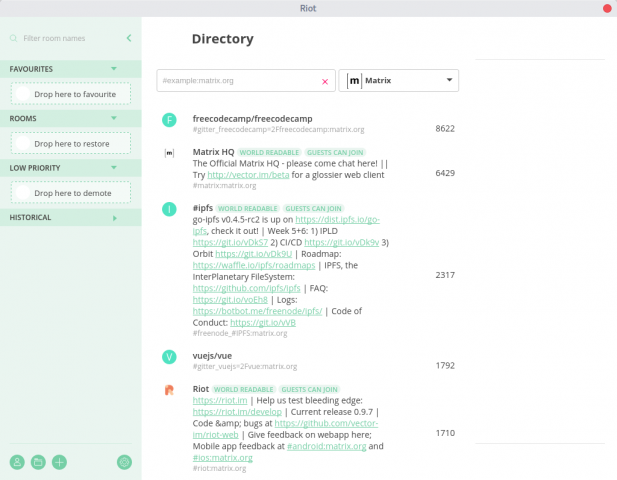Viewport: 617px width, 480px height.
Task: Click the Drop here to favourite box
Action: click(71, 94)
